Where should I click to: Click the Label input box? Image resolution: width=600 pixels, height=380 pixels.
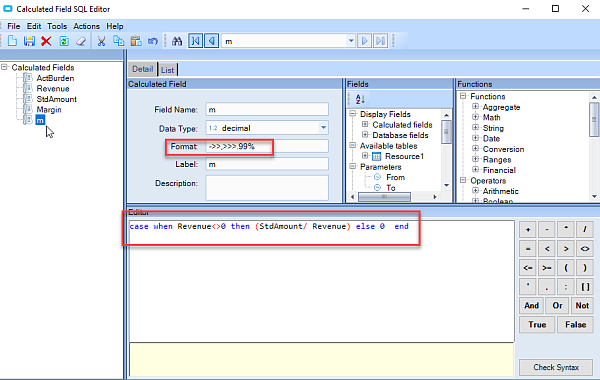[267, 164]
